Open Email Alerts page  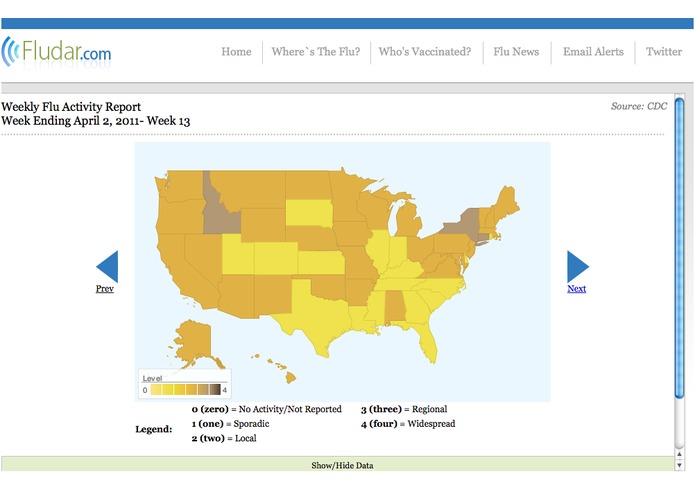tap(593, 52)
